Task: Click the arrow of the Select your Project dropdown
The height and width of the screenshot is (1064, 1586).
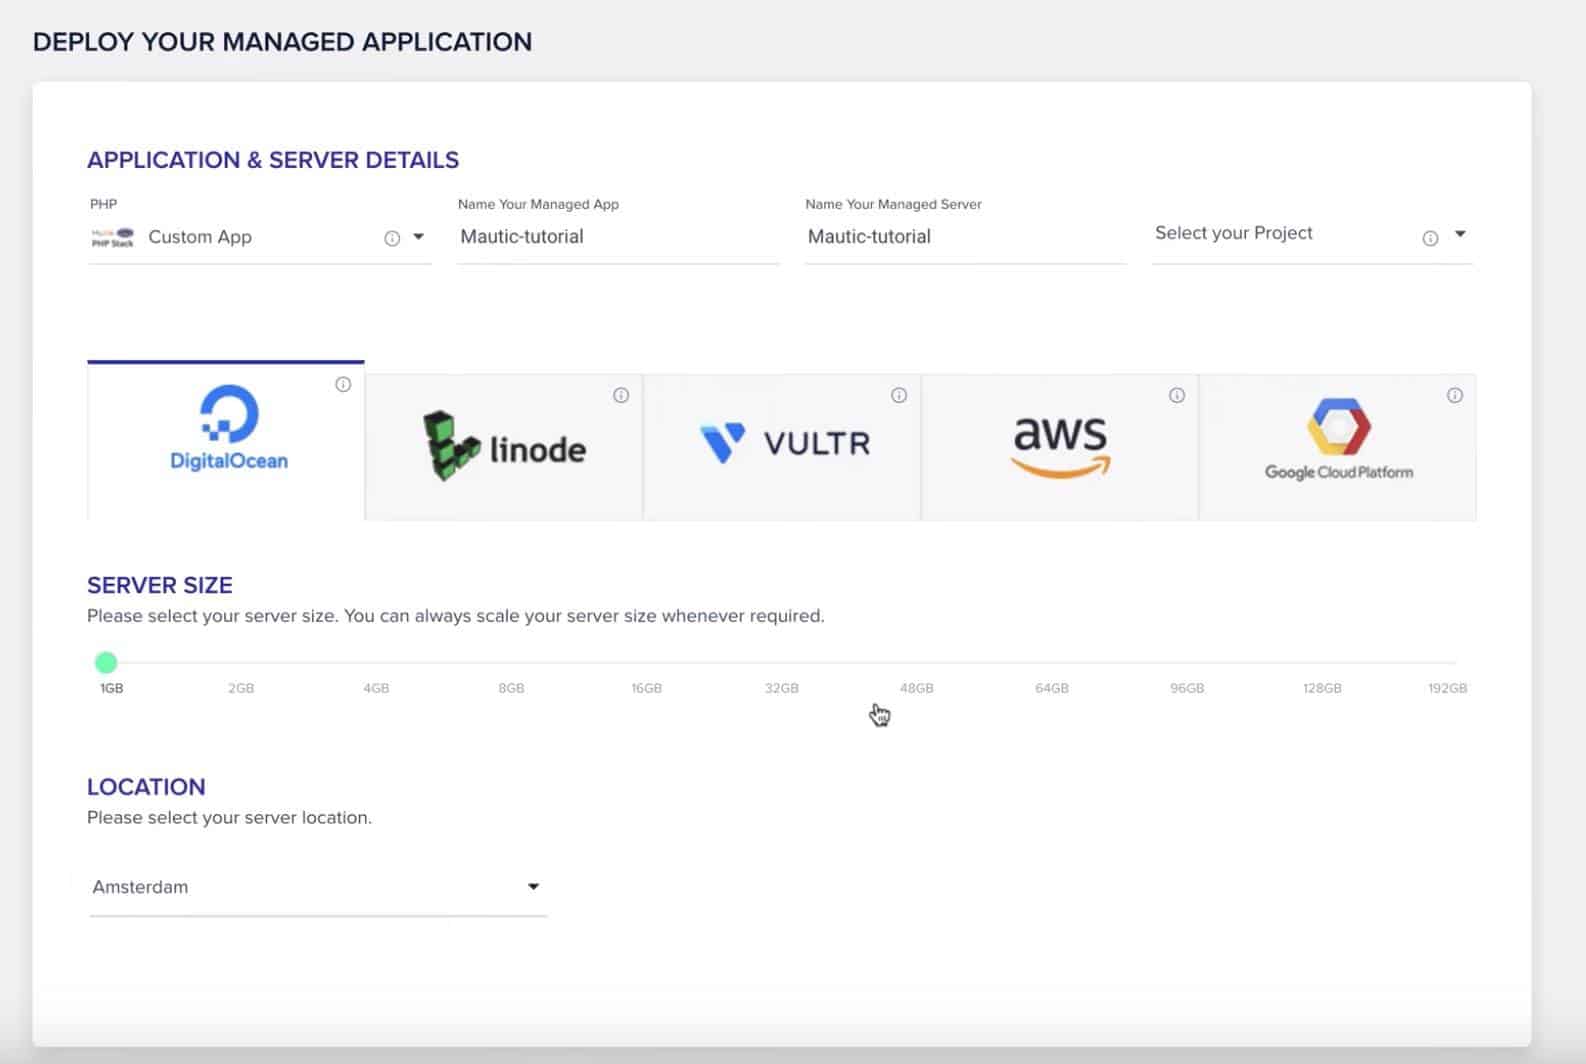Action: click(x=1460, y=234)
